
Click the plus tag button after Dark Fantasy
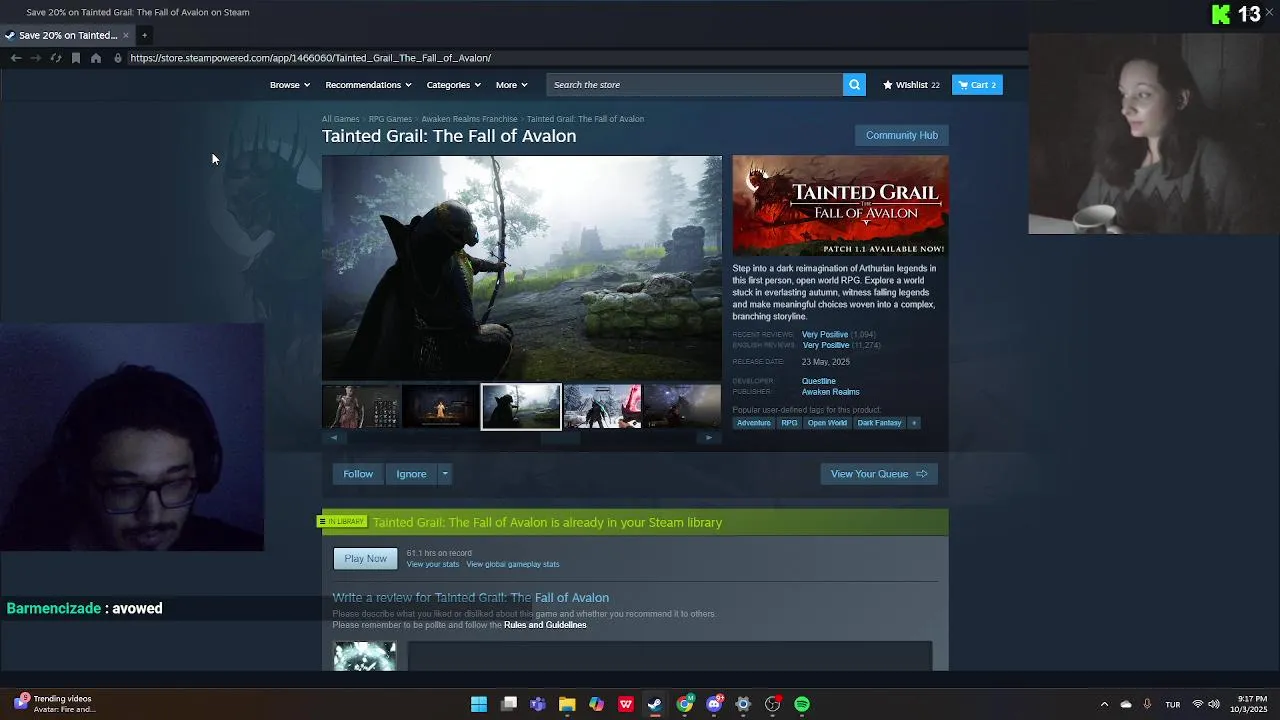(913, 423)
